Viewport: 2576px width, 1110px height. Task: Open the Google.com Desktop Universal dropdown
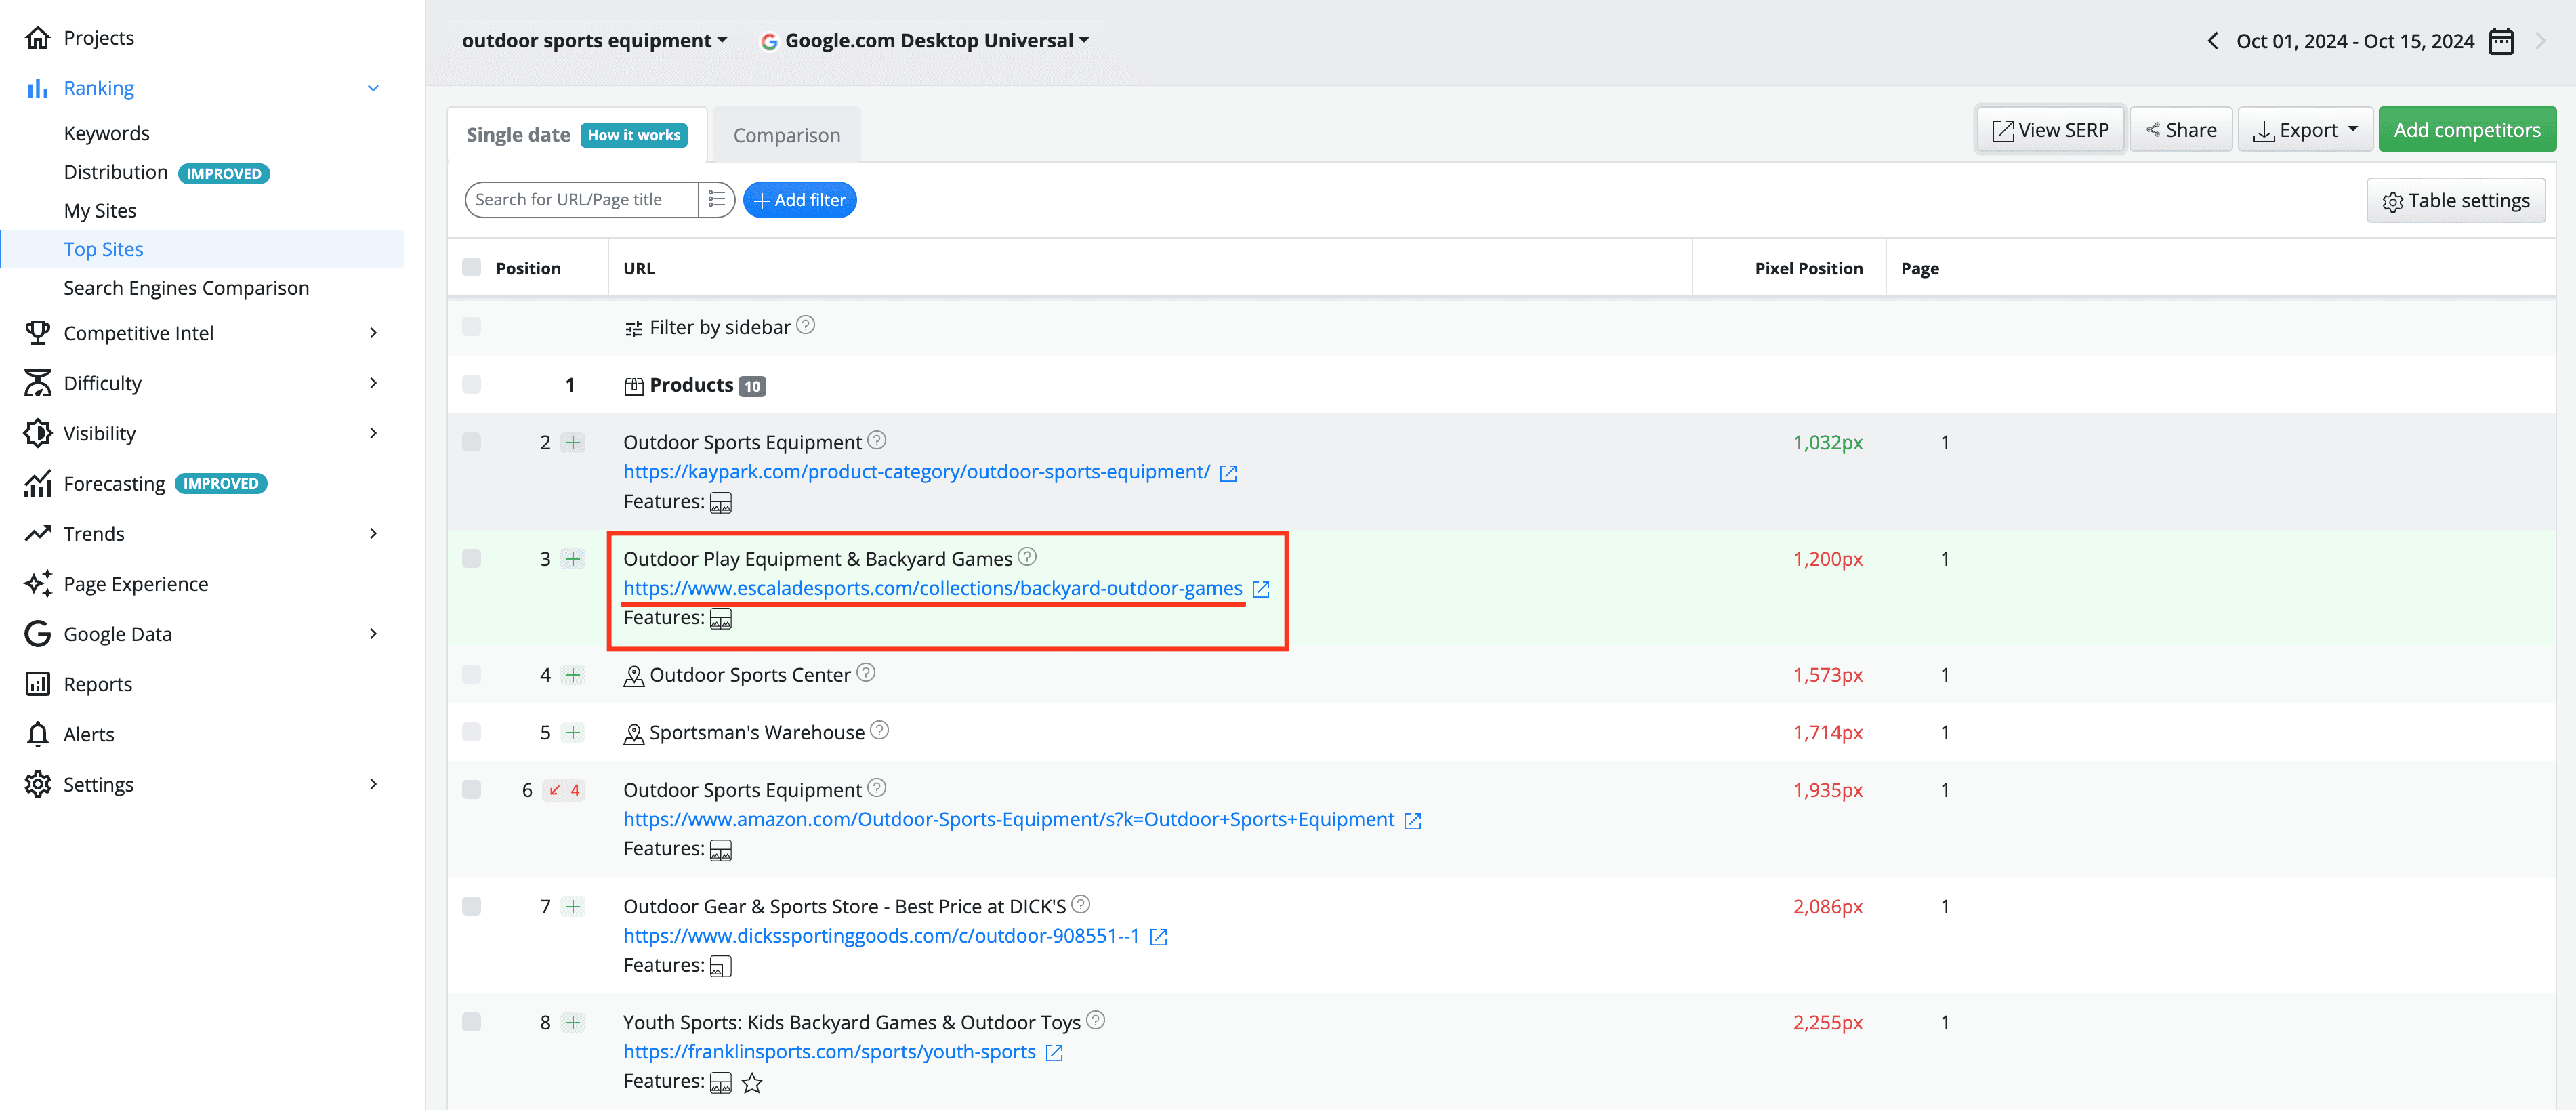click(x=926, y=41)
